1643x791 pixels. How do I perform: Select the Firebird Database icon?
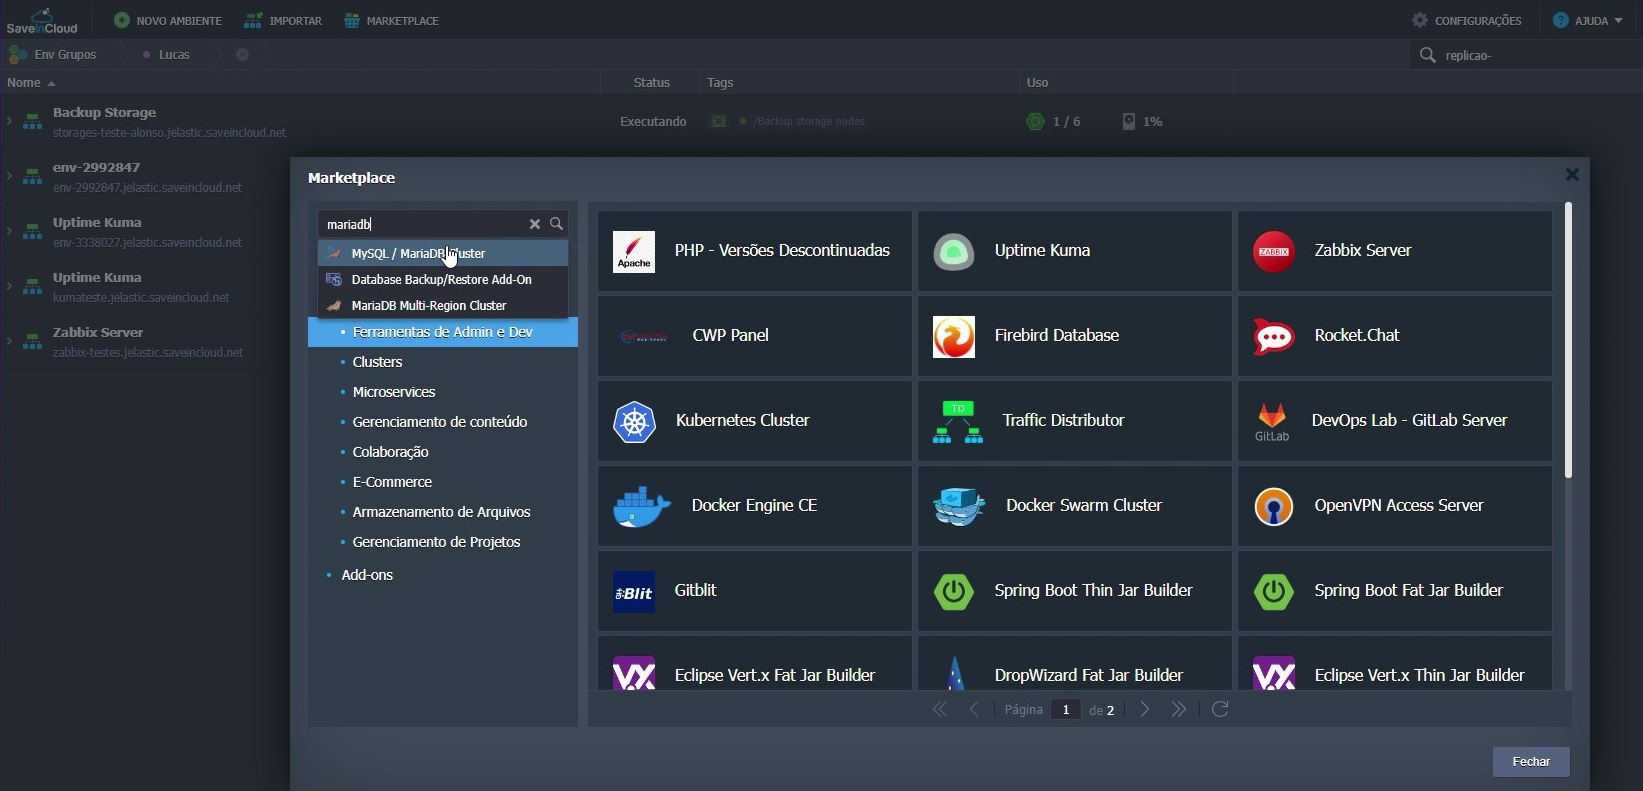(954, 337)
